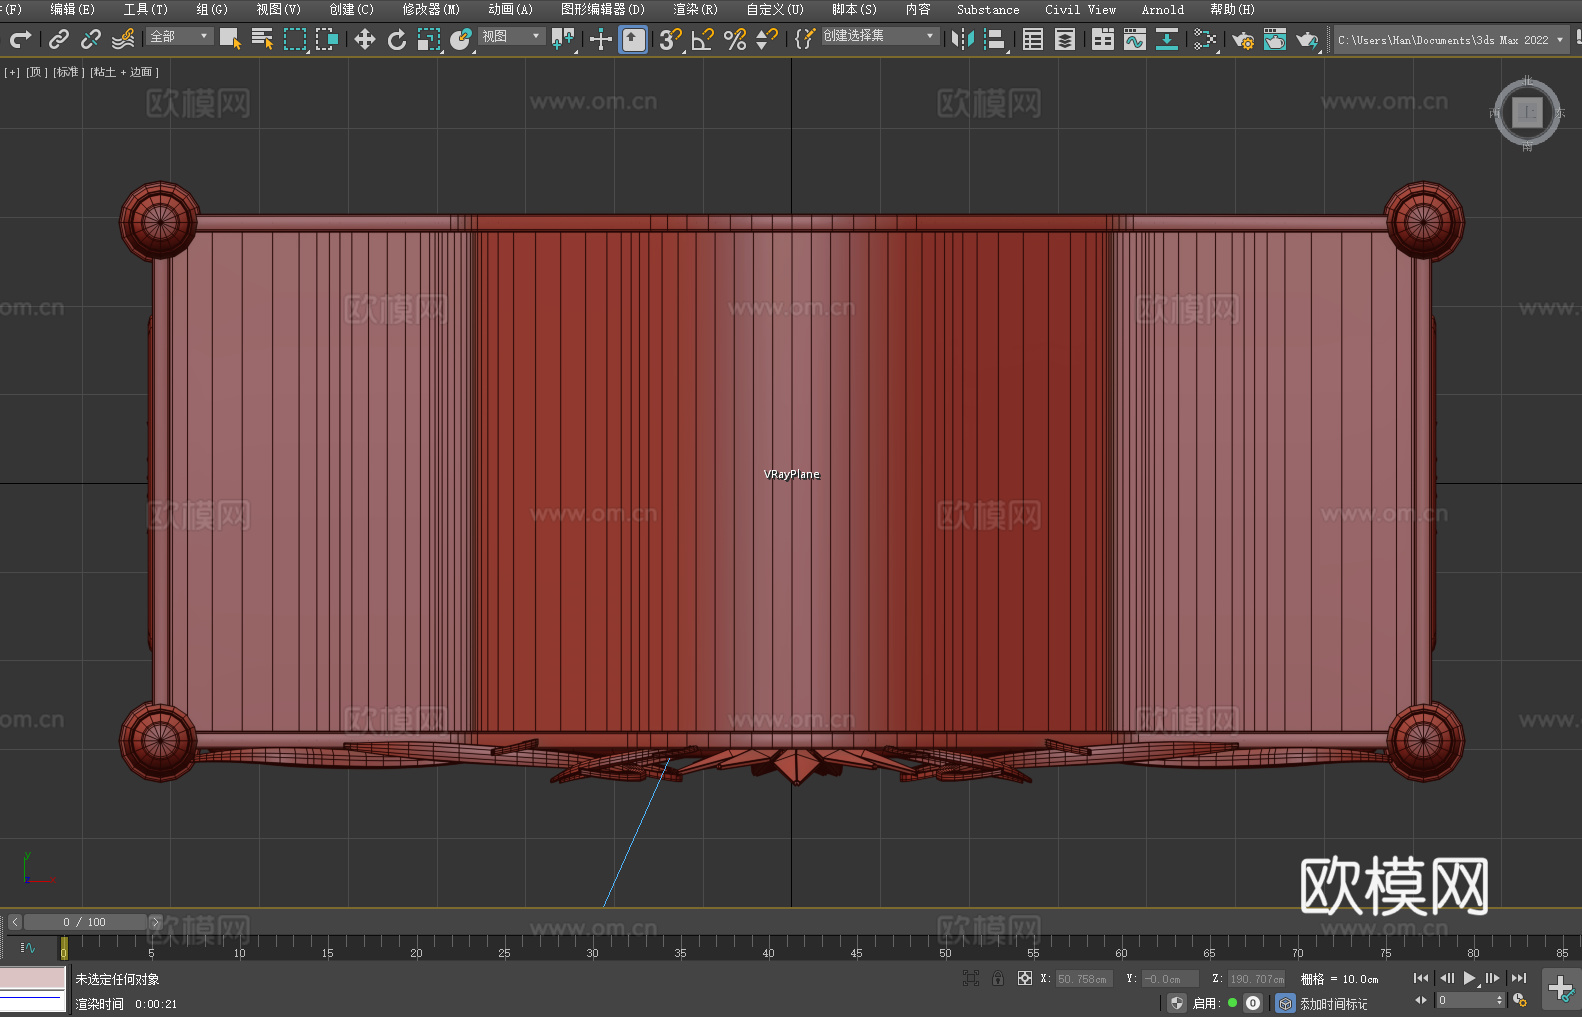This screenshot has width=1582, height=1017.
Task: Select the Bind to Space Warp tool
Action: click(123, 39)
